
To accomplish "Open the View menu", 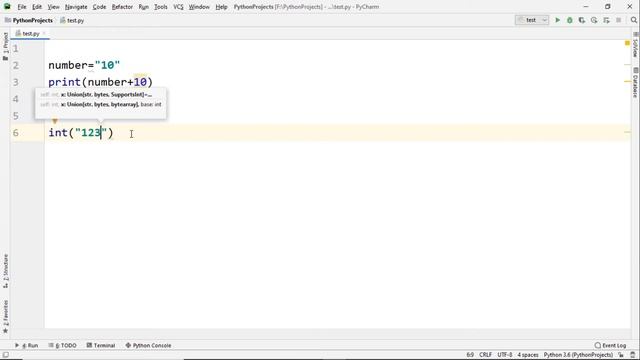I will [x=53, y=7].
